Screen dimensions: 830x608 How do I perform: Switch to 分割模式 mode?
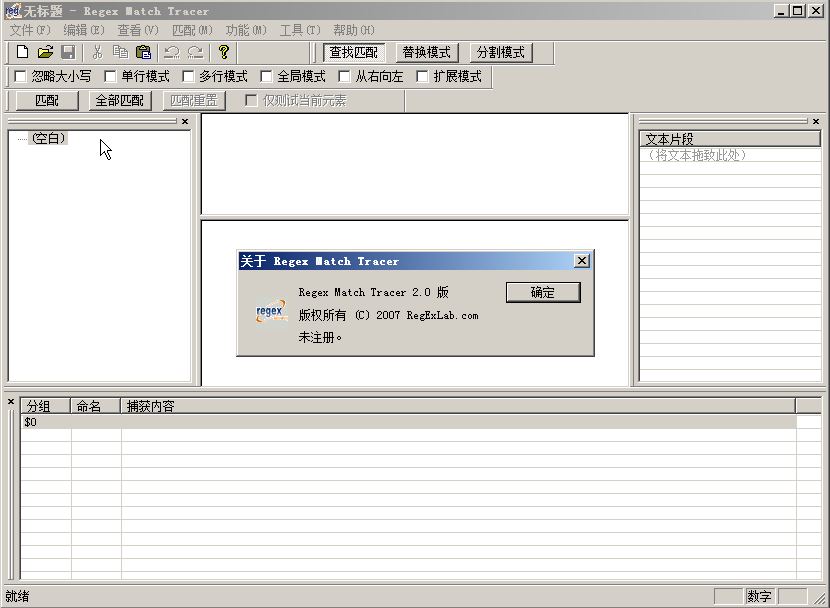(500, 52)
